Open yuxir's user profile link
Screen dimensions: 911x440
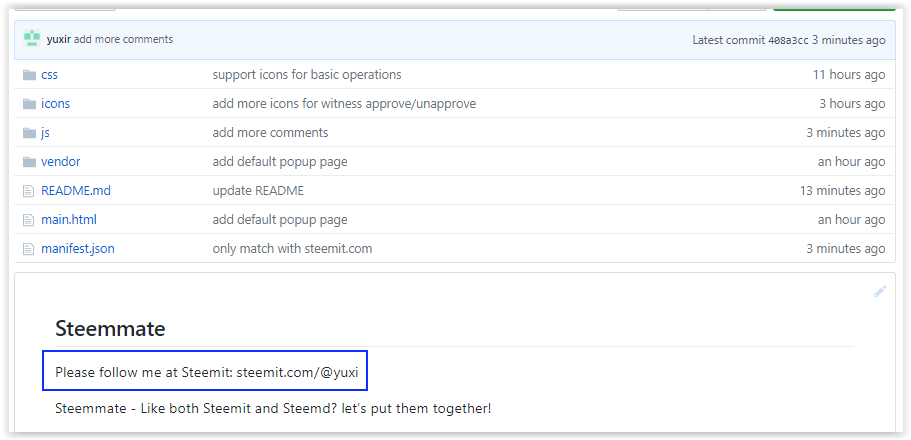(x=59, y=40)
